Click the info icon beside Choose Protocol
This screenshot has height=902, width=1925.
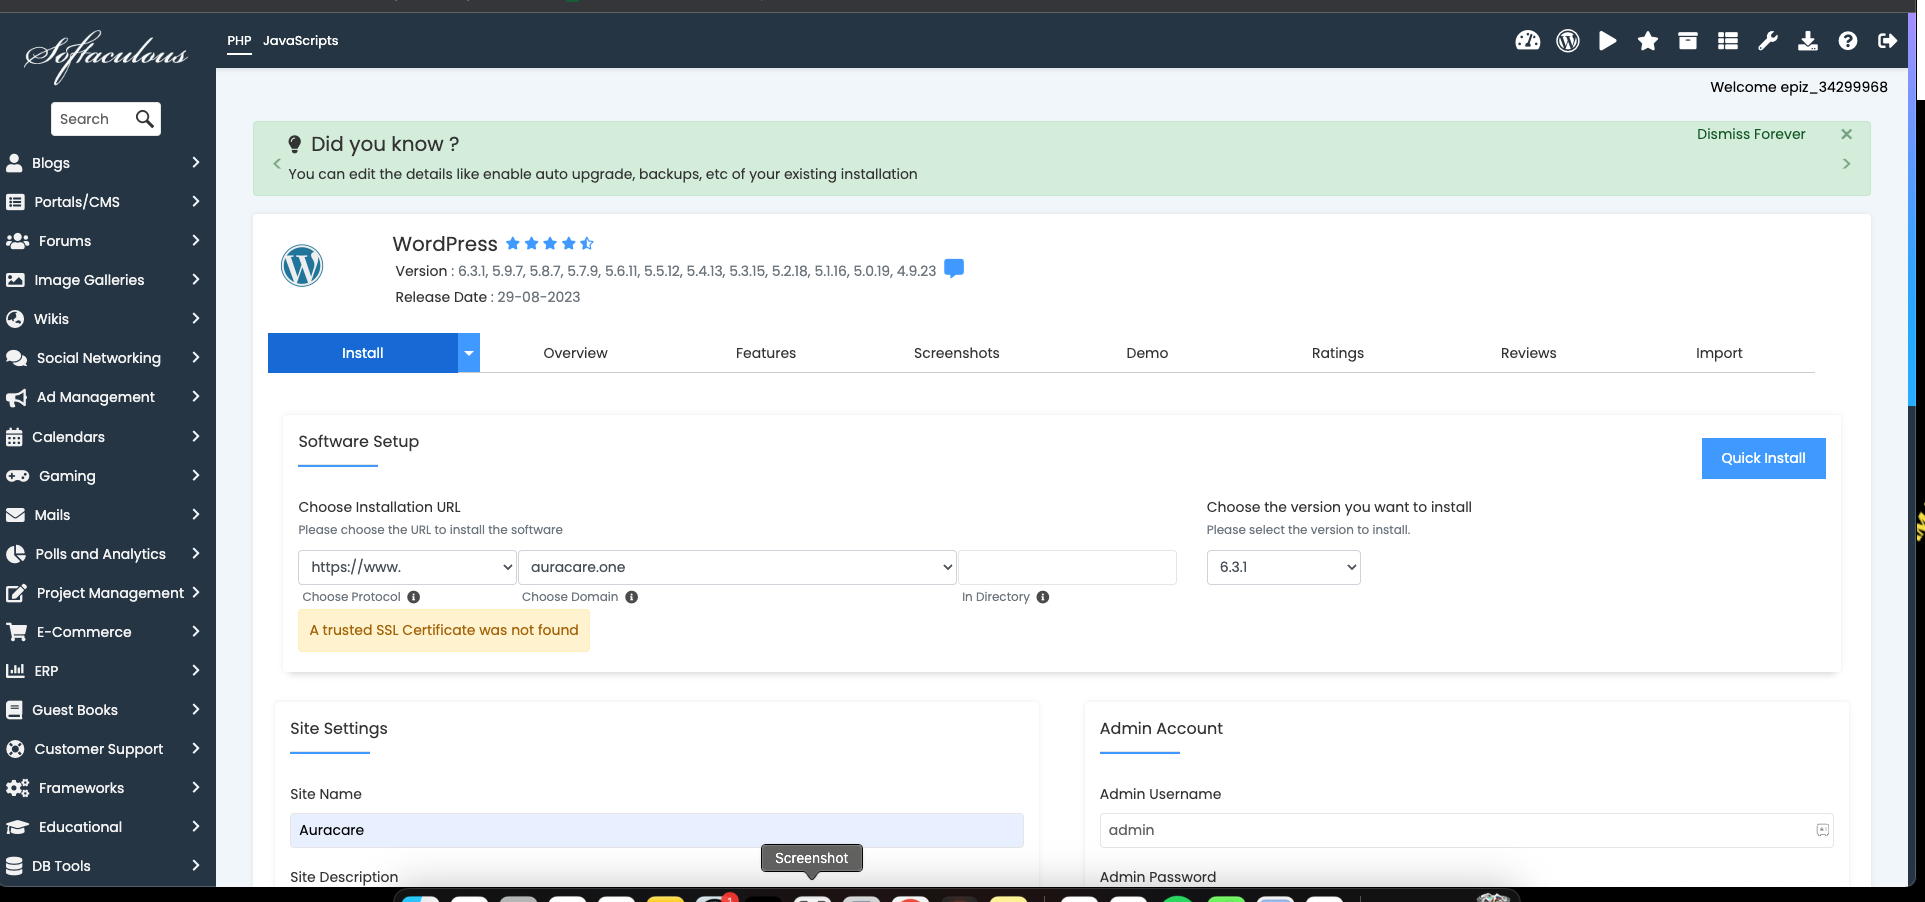click(413, 597)
